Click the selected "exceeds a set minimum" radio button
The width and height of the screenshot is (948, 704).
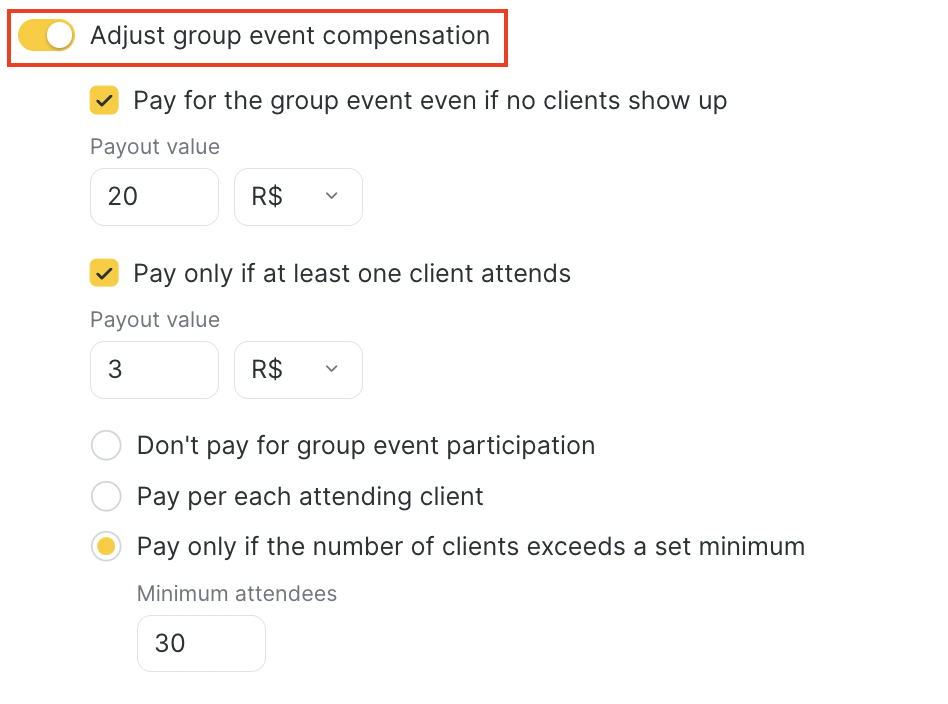coord(106,547)
